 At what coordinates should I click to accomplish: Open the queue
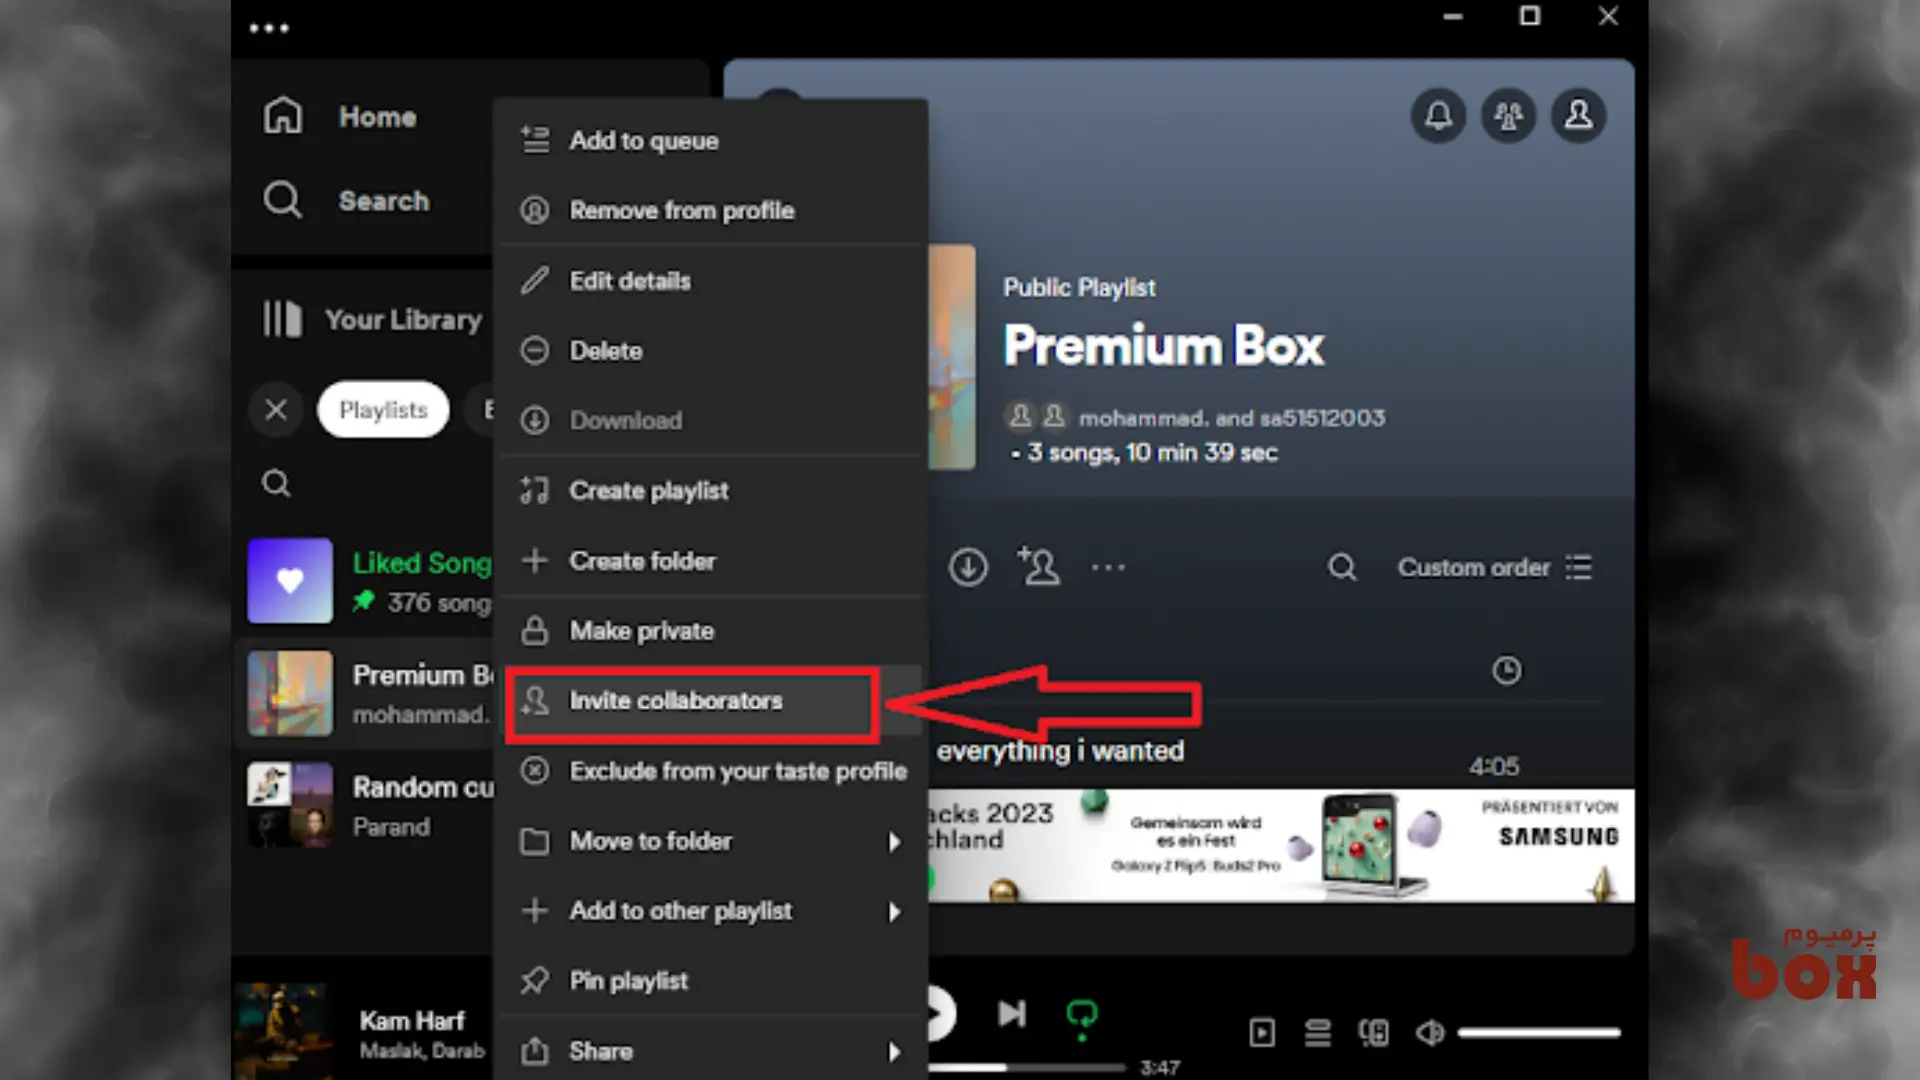[x=1318, y=1033]
